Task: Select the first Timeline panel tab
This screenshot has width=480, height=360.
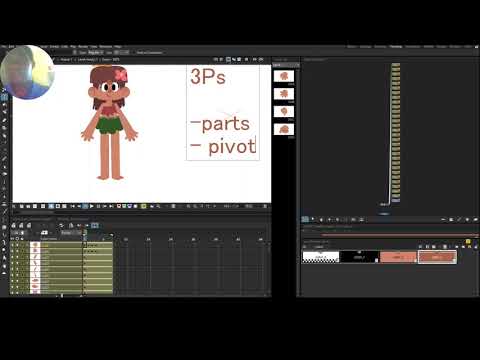Action: (32, 219)
